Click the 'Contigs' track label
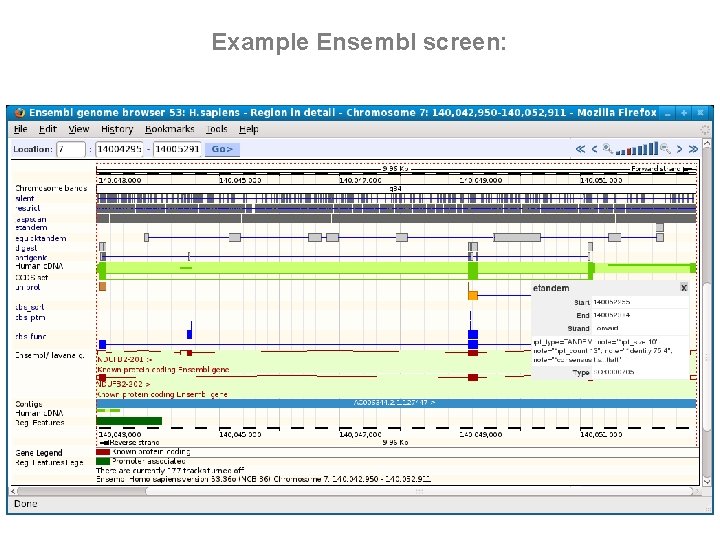This screenshot has height=540, width=720. click(28, 404)
